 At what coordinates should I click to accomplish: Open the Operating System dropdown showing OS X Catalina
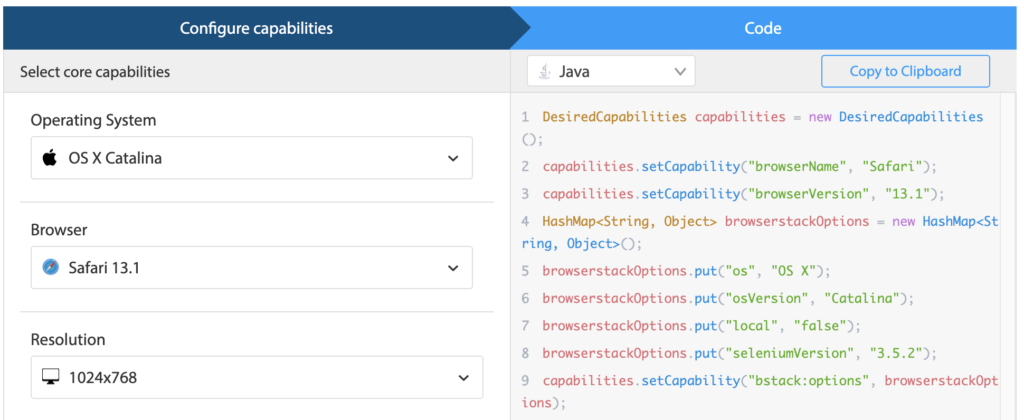tap(251, 157)
